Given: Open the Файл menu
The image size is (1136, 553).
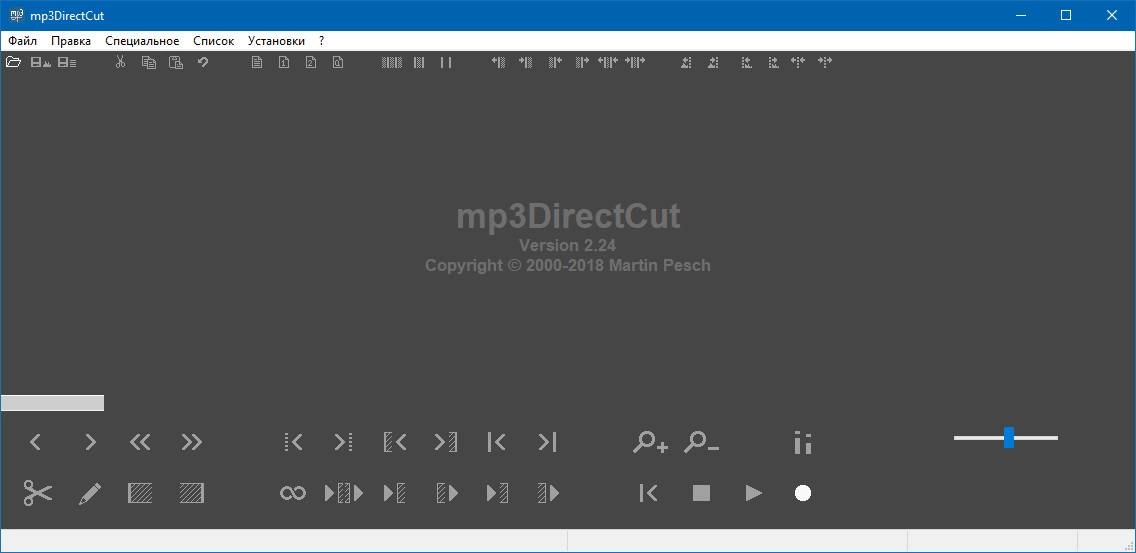Looking at the screenshot, I should [x=22, y=41].
